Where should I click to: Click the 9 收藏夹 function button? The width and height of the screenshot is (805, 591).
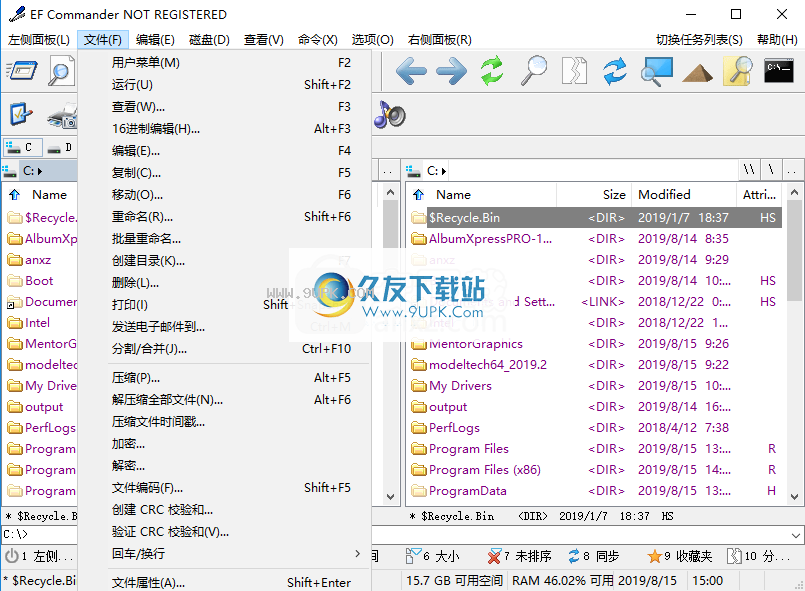pos(680,556)
